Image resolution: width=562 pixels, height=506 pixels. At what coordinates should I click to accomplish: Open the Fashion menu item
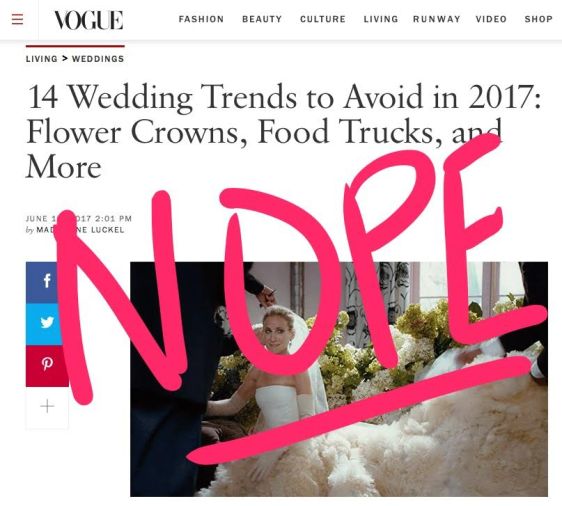point(201,19)
